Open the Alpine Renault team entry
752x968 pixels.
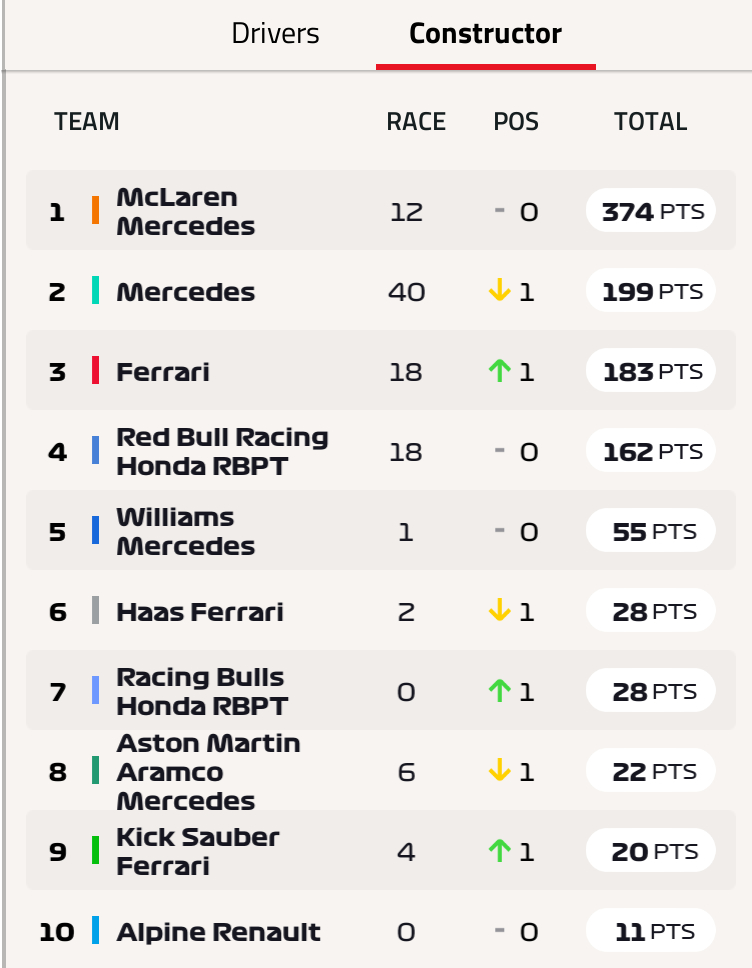(x=219, y=932)
